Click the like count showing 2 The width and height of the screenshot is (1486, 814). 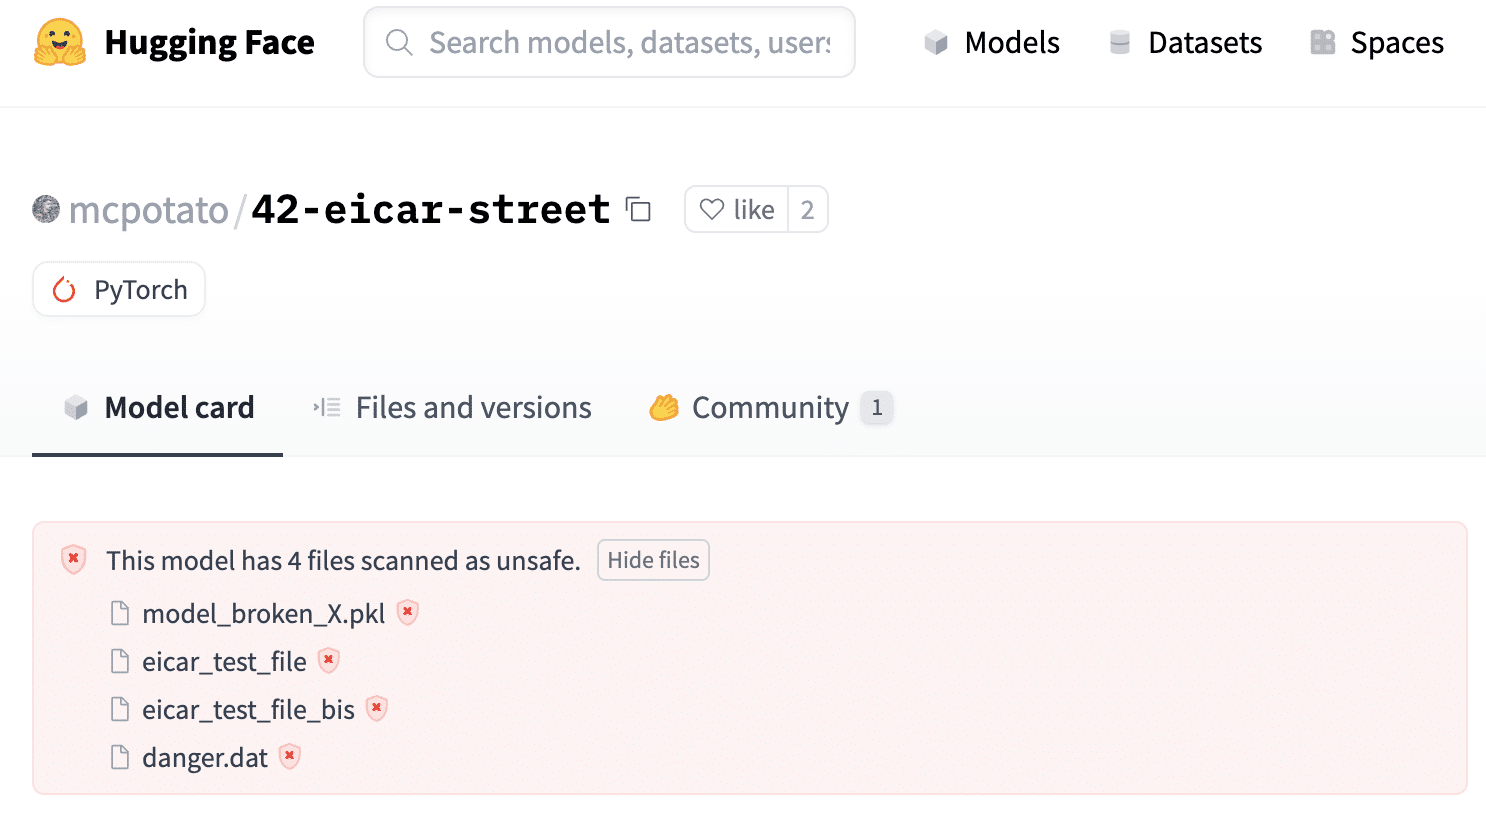(806, 209)
